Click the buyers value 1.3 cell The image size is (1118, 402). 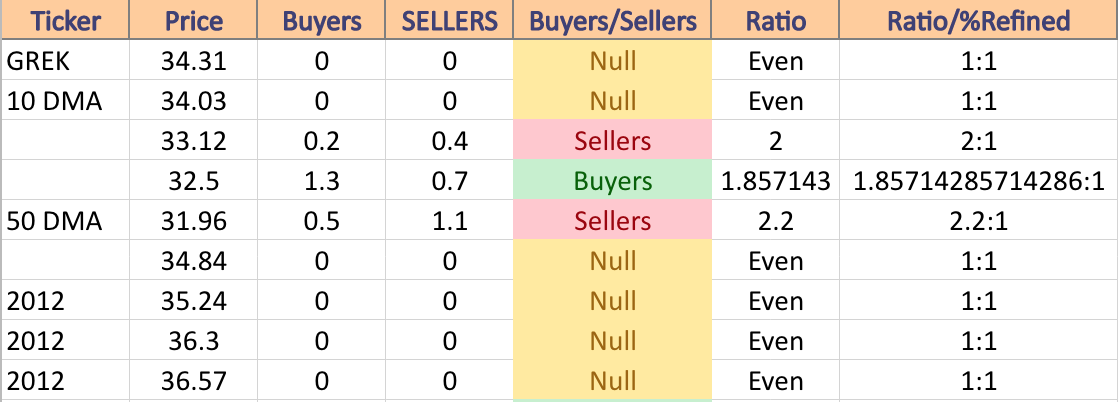(321, 180)
